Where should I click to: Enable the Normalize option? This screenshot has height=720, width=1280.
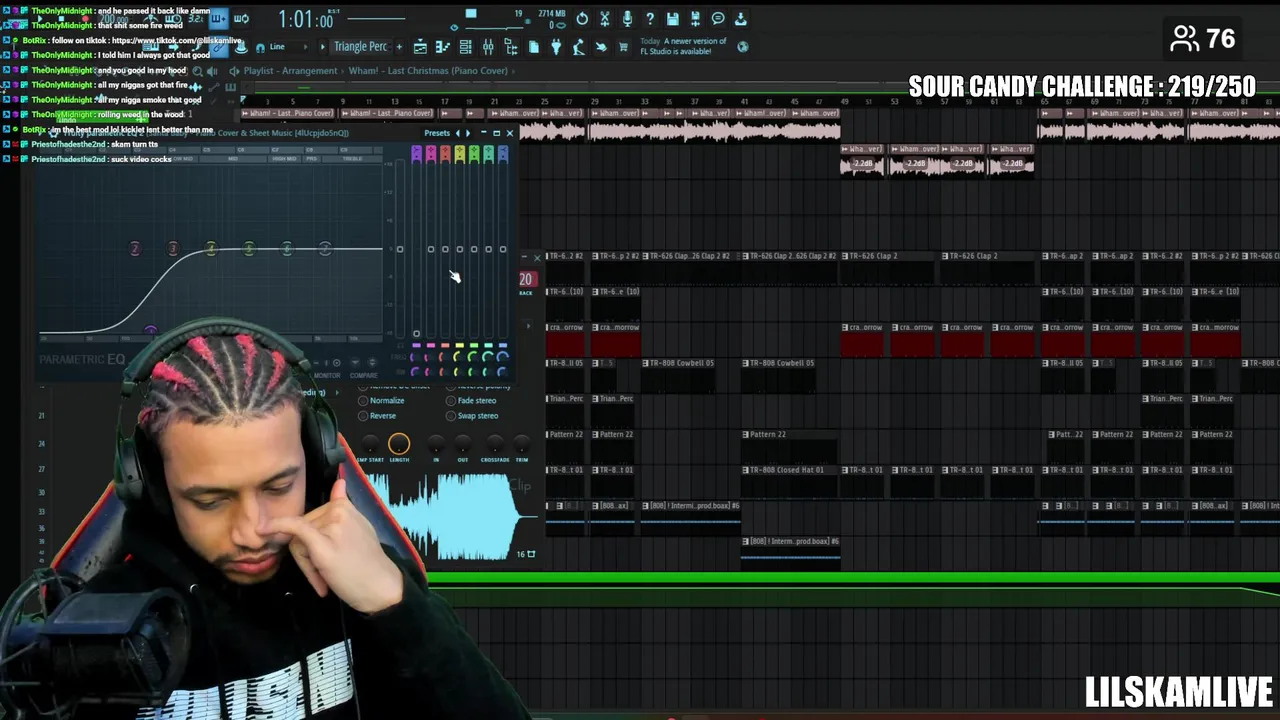click(x=382, y=400)
